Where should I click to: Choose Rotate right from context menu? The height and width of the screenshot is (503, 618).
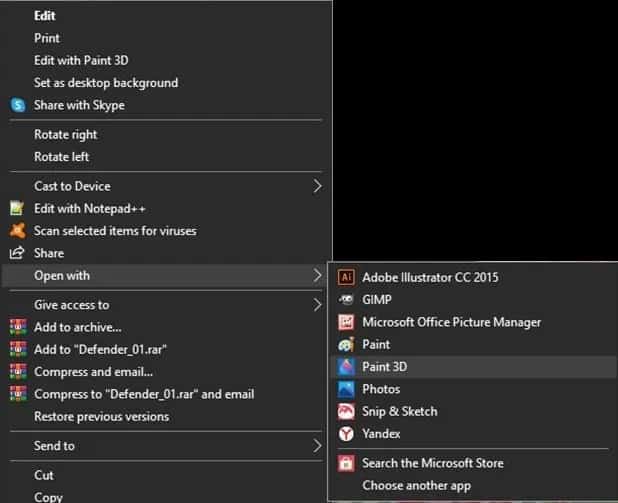click(x=66, y=134)
